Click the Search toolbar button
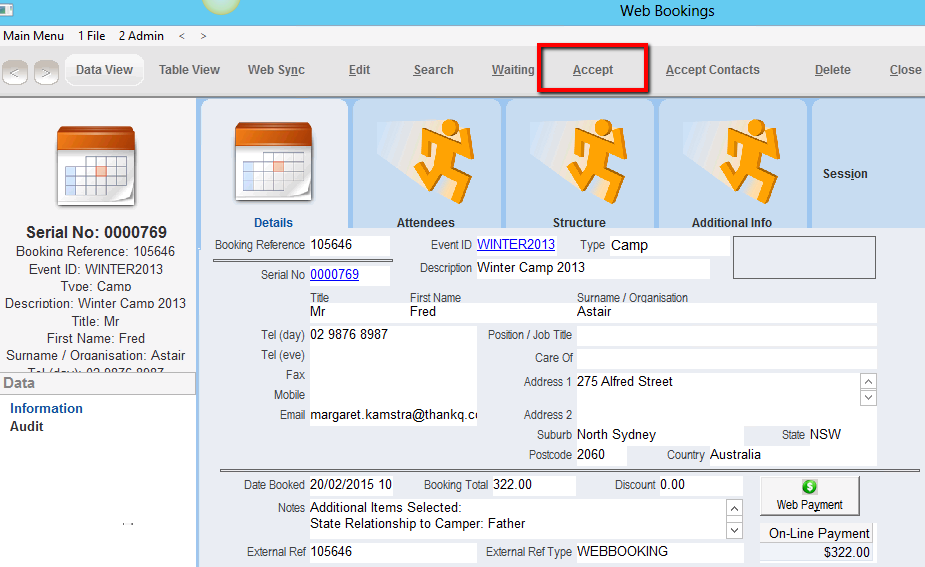 click(433, 70)
